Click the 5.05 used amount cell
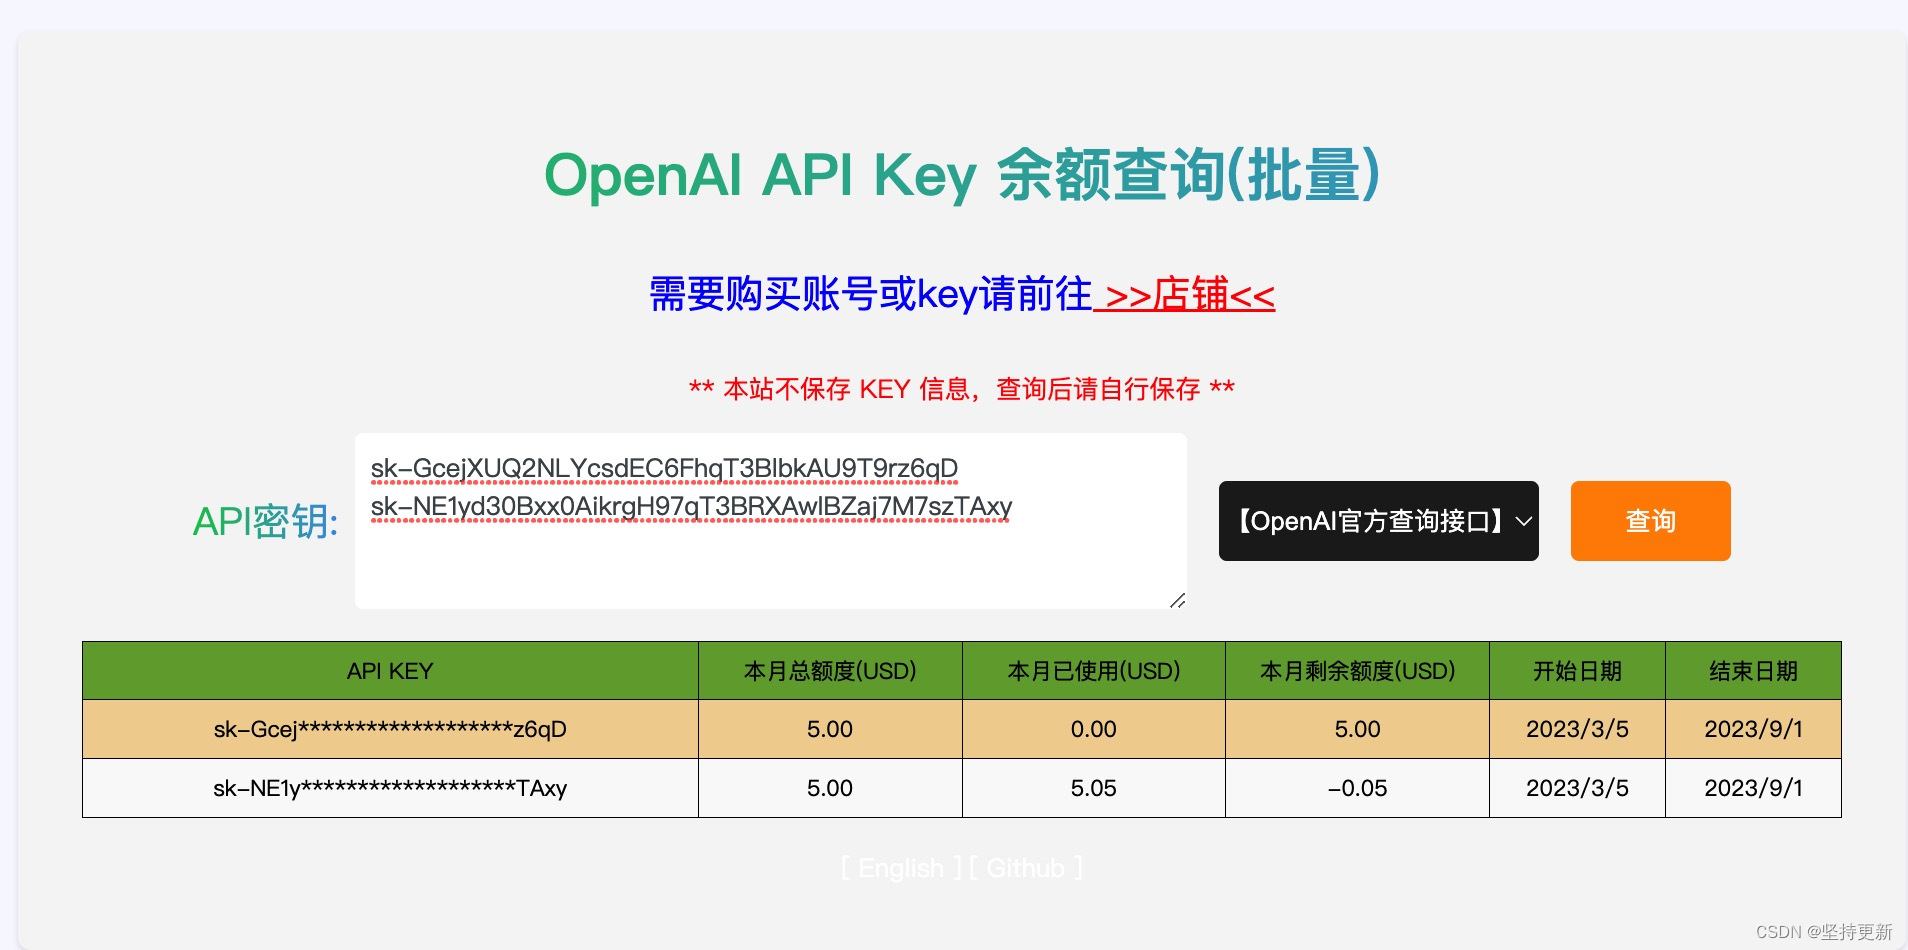 1094,788
